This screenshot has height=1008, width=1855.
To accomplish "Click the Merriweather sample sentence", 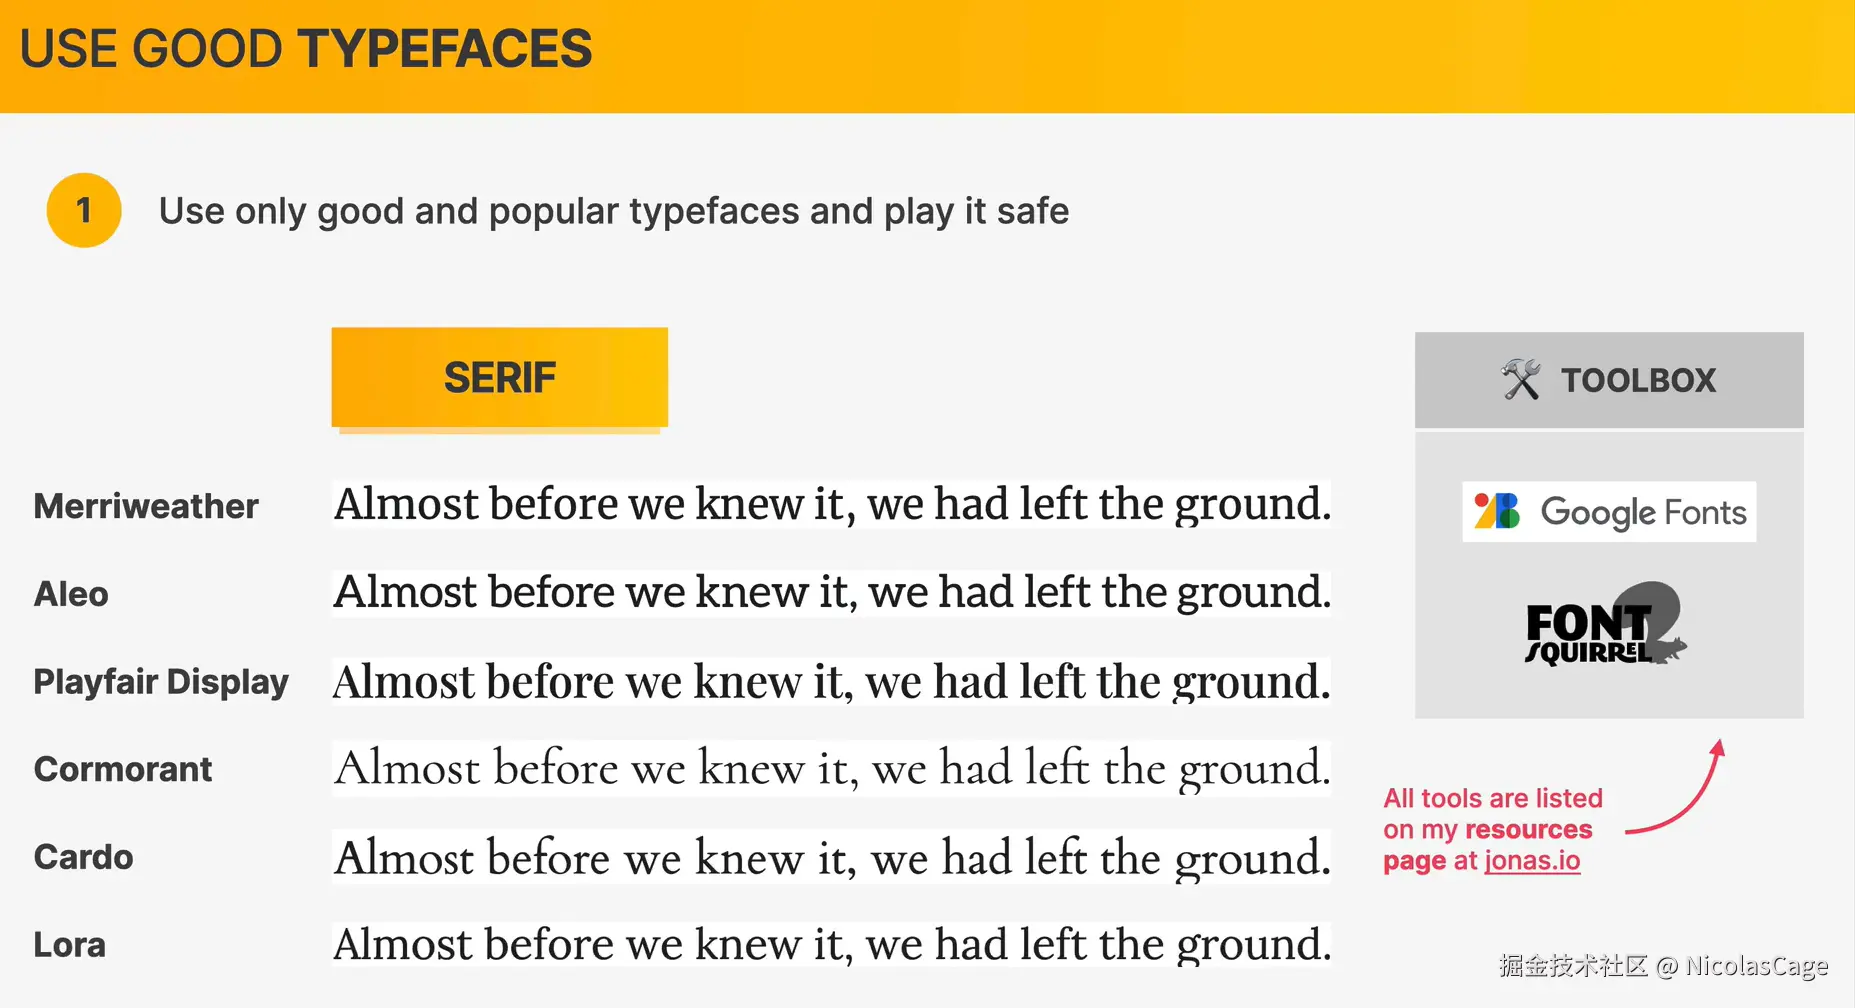I will (831, 504).
